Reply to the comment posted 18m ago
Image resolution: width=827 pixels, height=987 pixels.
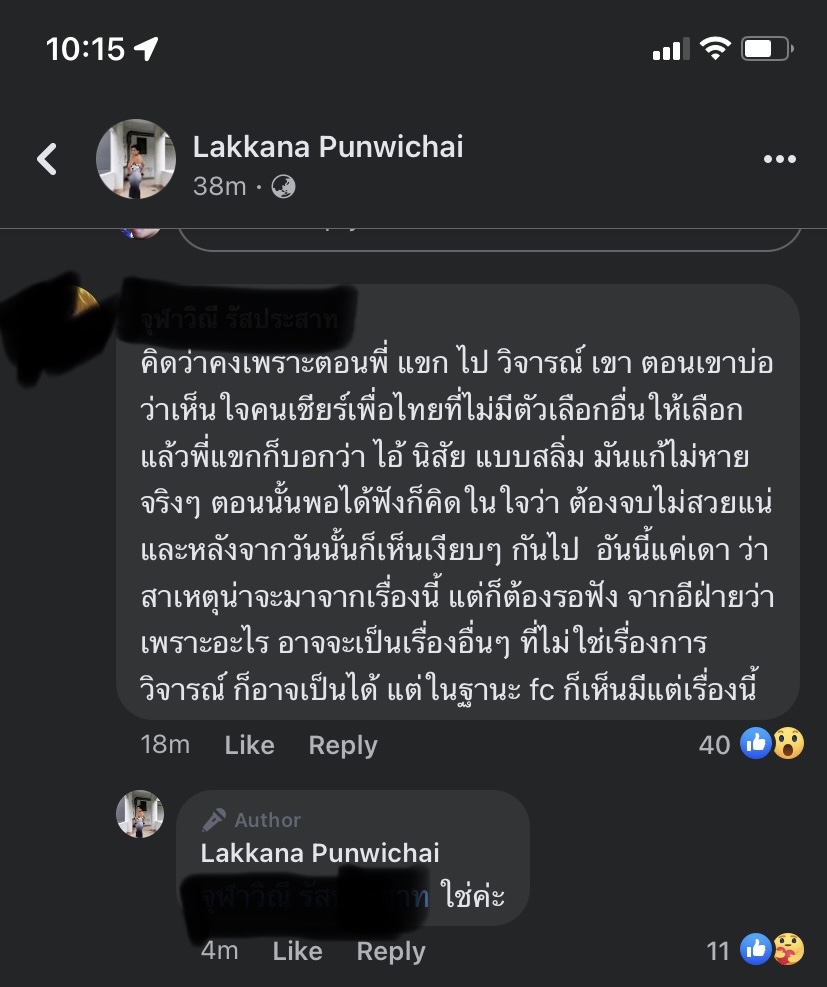(343, 745)
